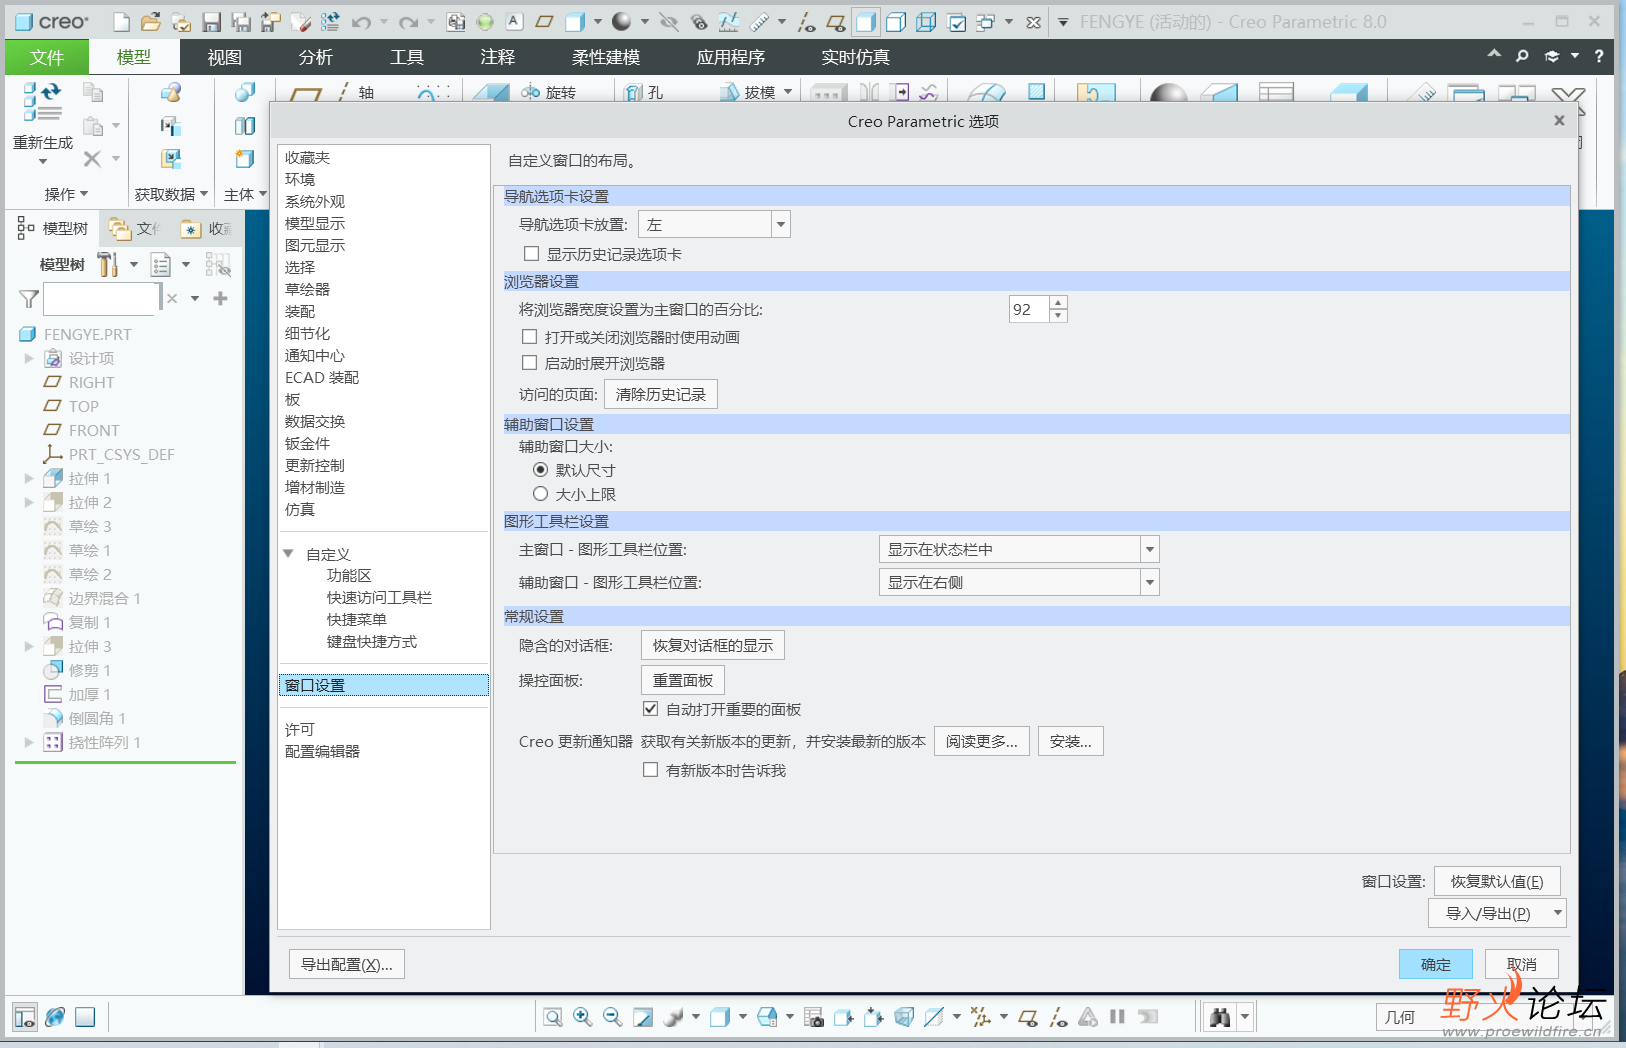
Task: Click the filter funnel icon in model tree
Action: click(x=29, y=298)
